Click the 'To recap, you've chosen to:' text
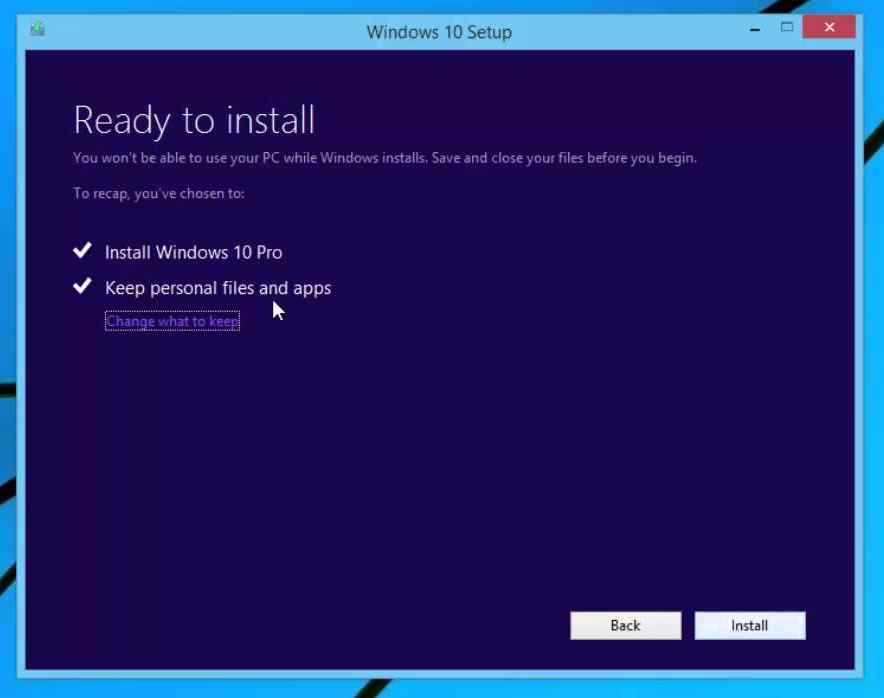Screen dimensions: 884x698 coord(158,193)
